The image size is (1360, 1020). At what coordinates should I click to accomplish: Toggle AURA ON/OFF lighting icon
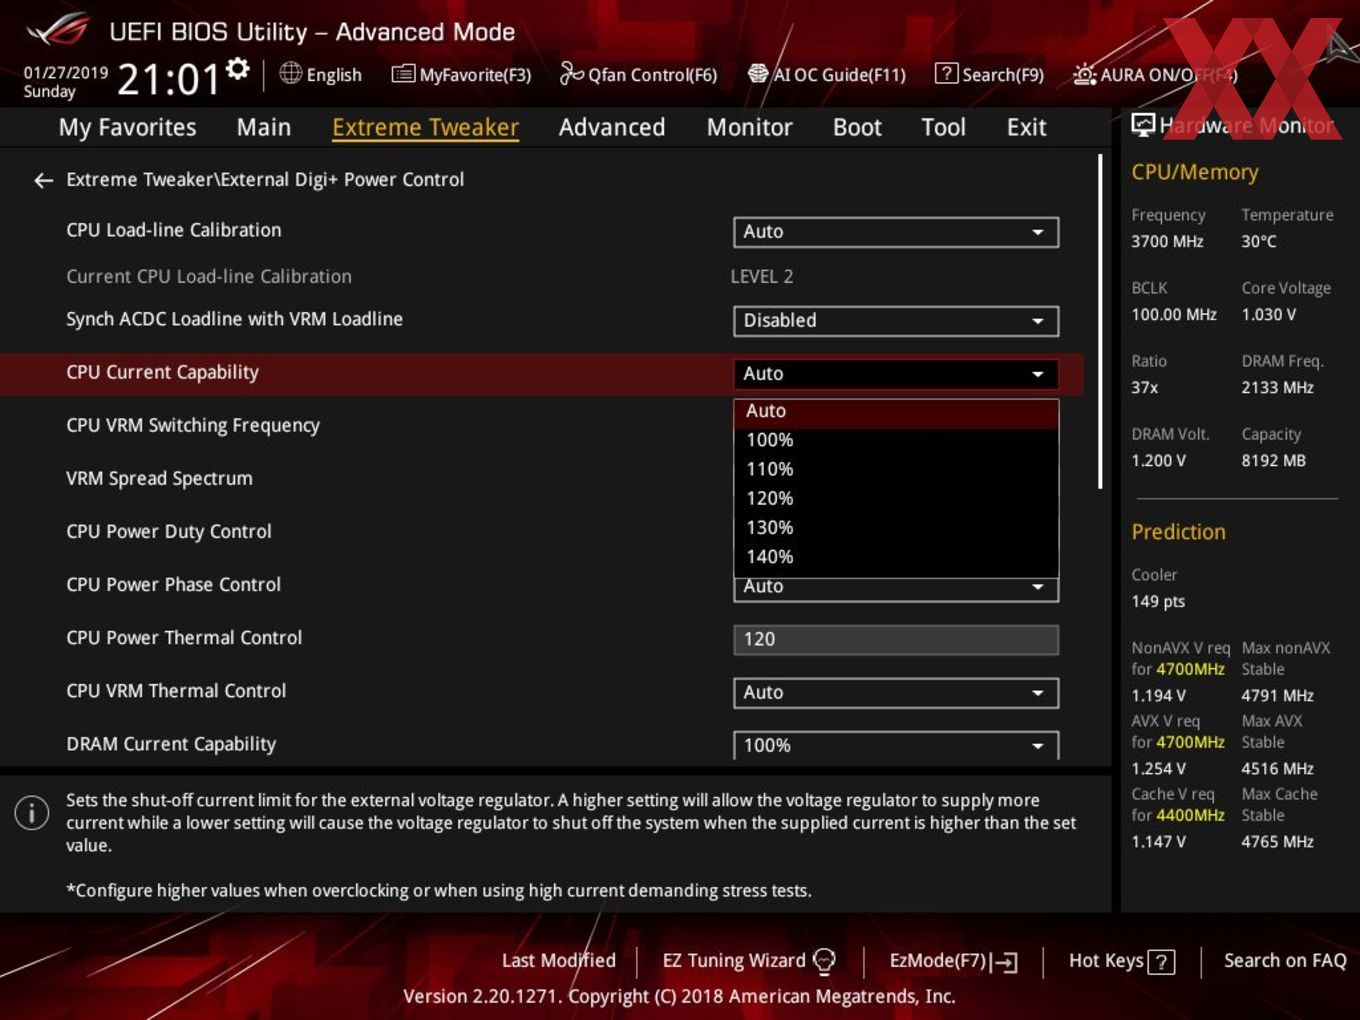[1084, 74]
